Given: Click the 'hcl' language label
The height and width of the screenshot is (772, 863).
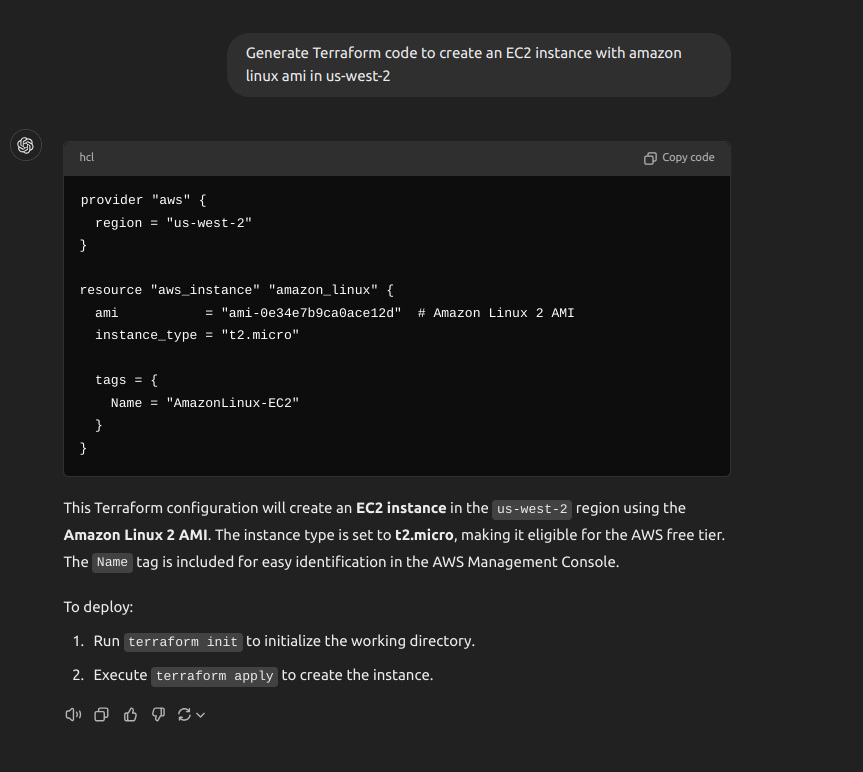Looking at the screenshot, I should [x=86, y=157].
